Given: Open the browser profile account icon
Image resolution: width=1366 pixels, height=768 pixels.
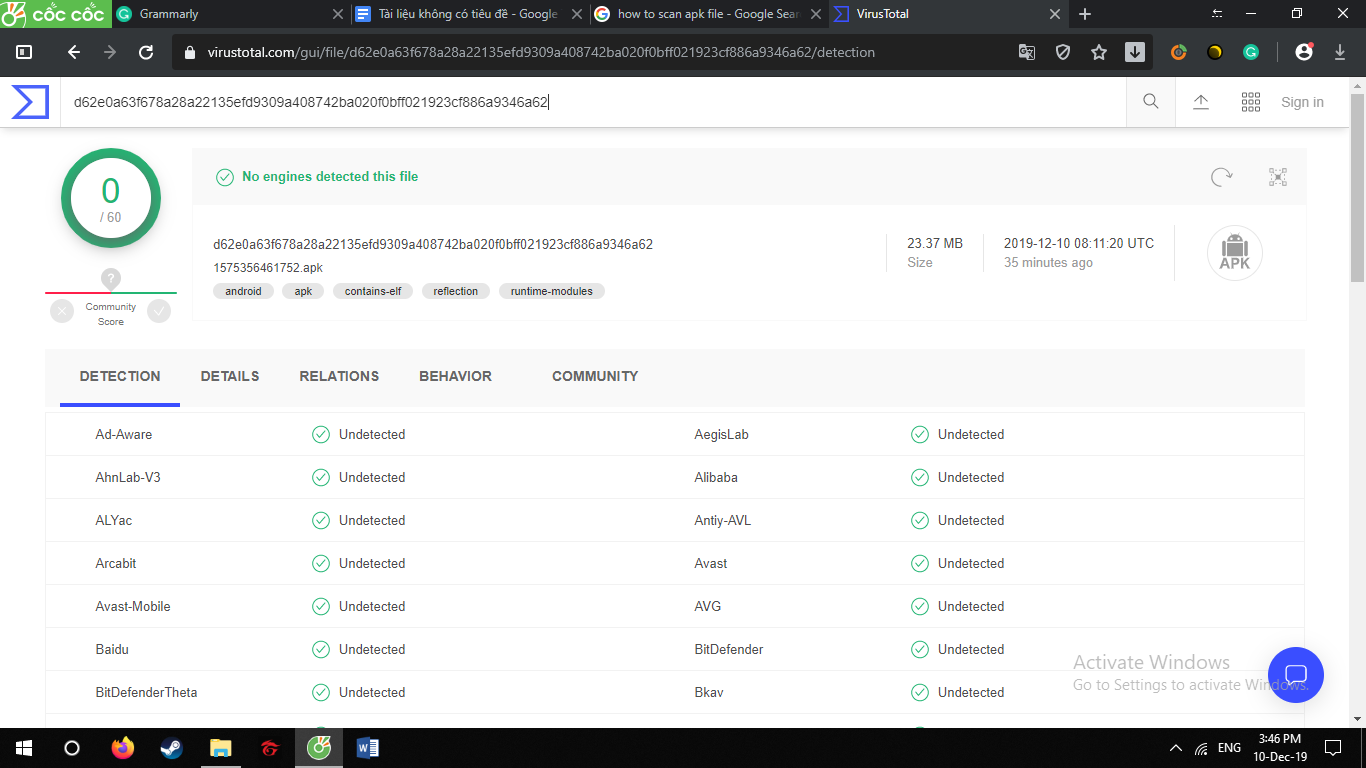Looking at the screenshot, I should coord(1304,52).
